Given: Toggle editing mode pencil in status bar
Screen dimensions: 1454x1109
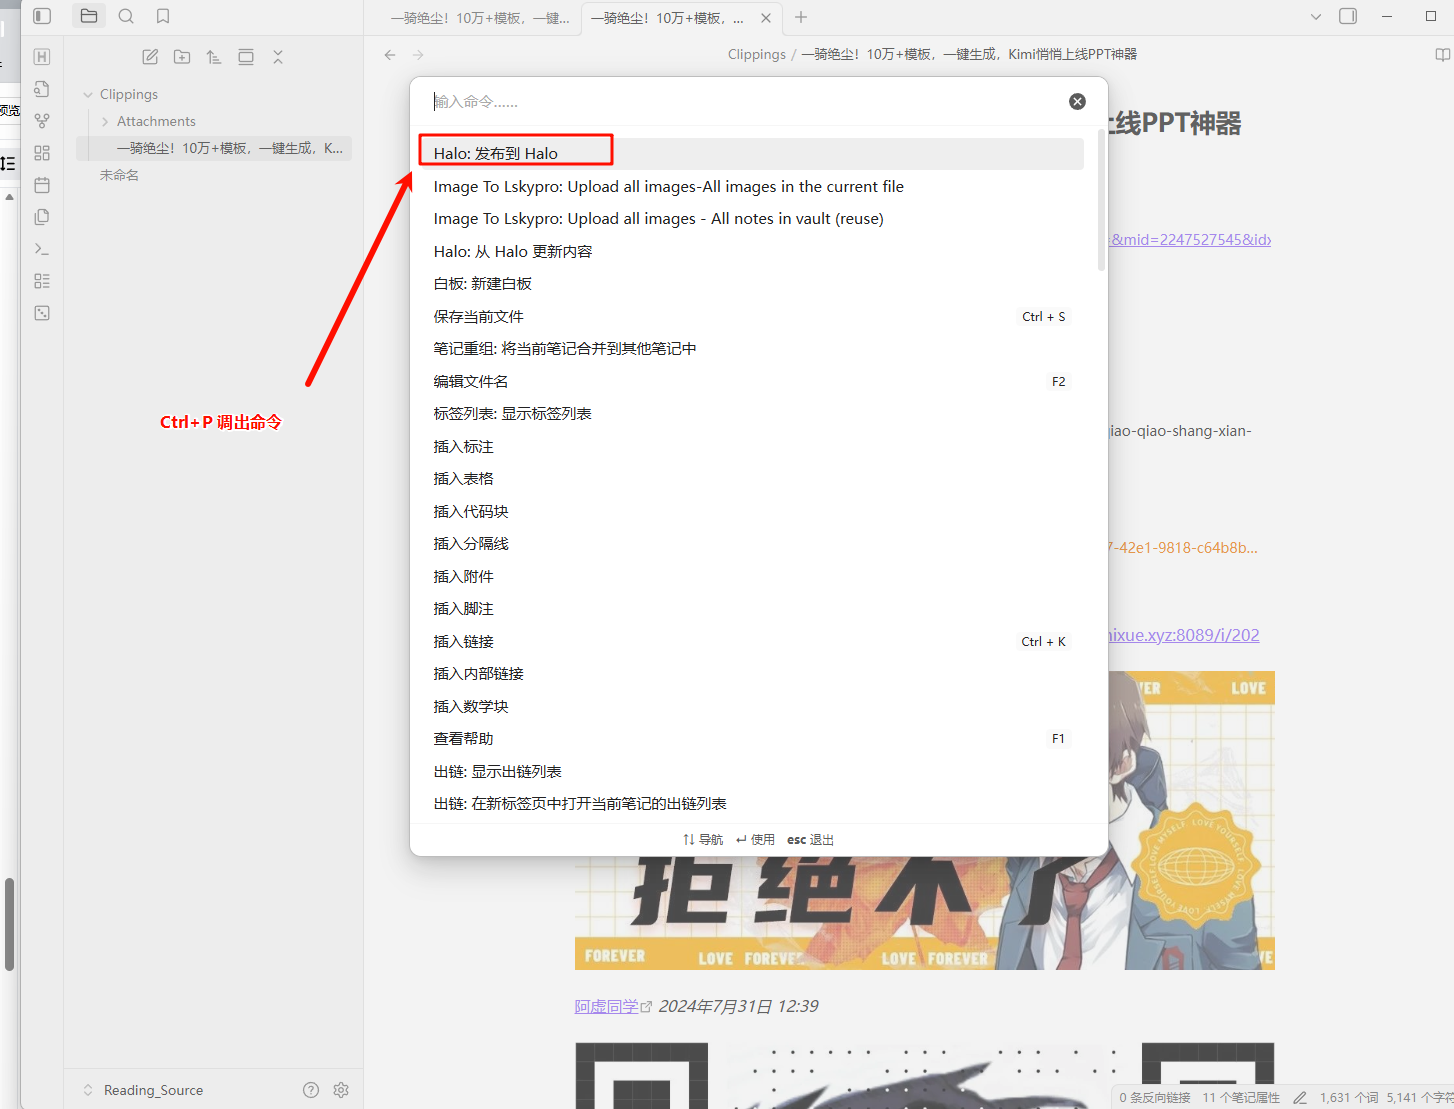Looking at the screenshot, I should pyautogui.click(x=1300, y=1098).
